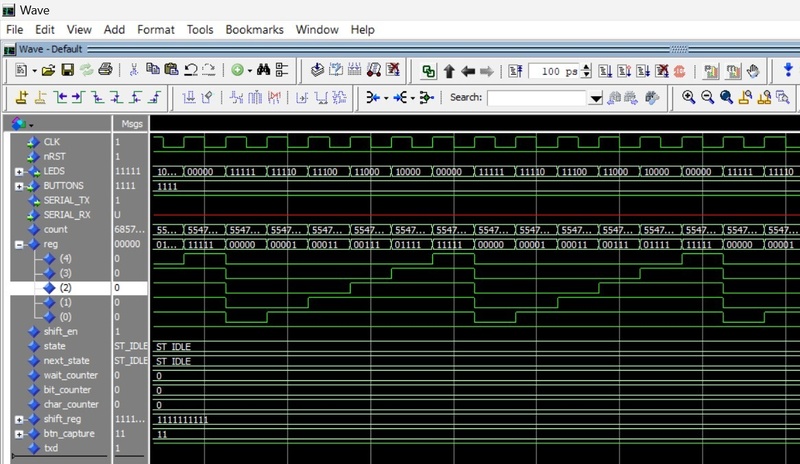Select the wait_counter signal row
800x464 pixels.
coord(60,375)
